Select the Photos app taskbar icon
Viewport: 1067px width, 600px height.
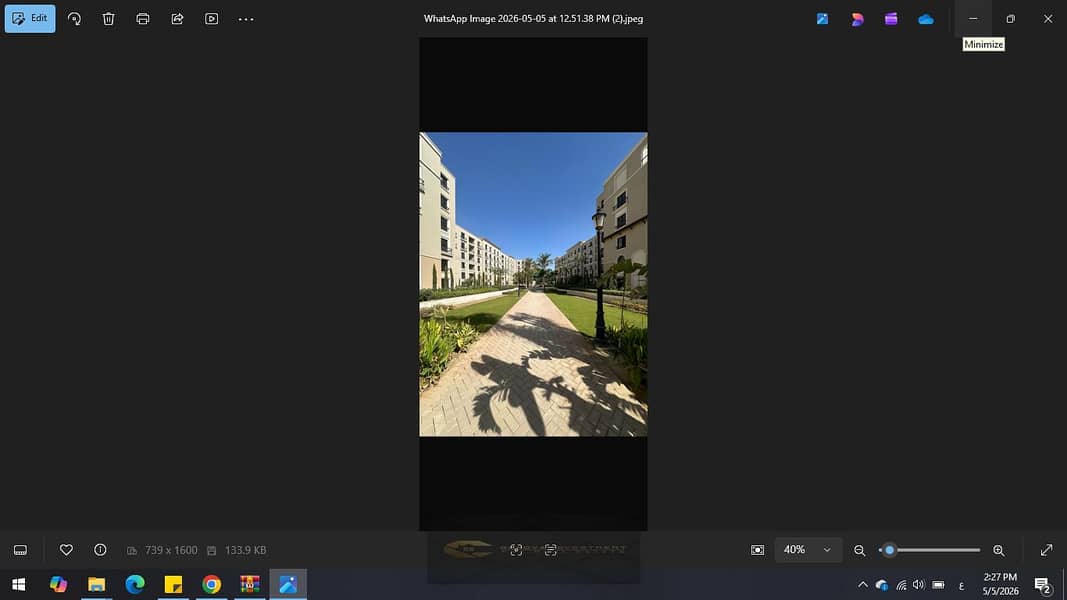[x=288, y=584]
